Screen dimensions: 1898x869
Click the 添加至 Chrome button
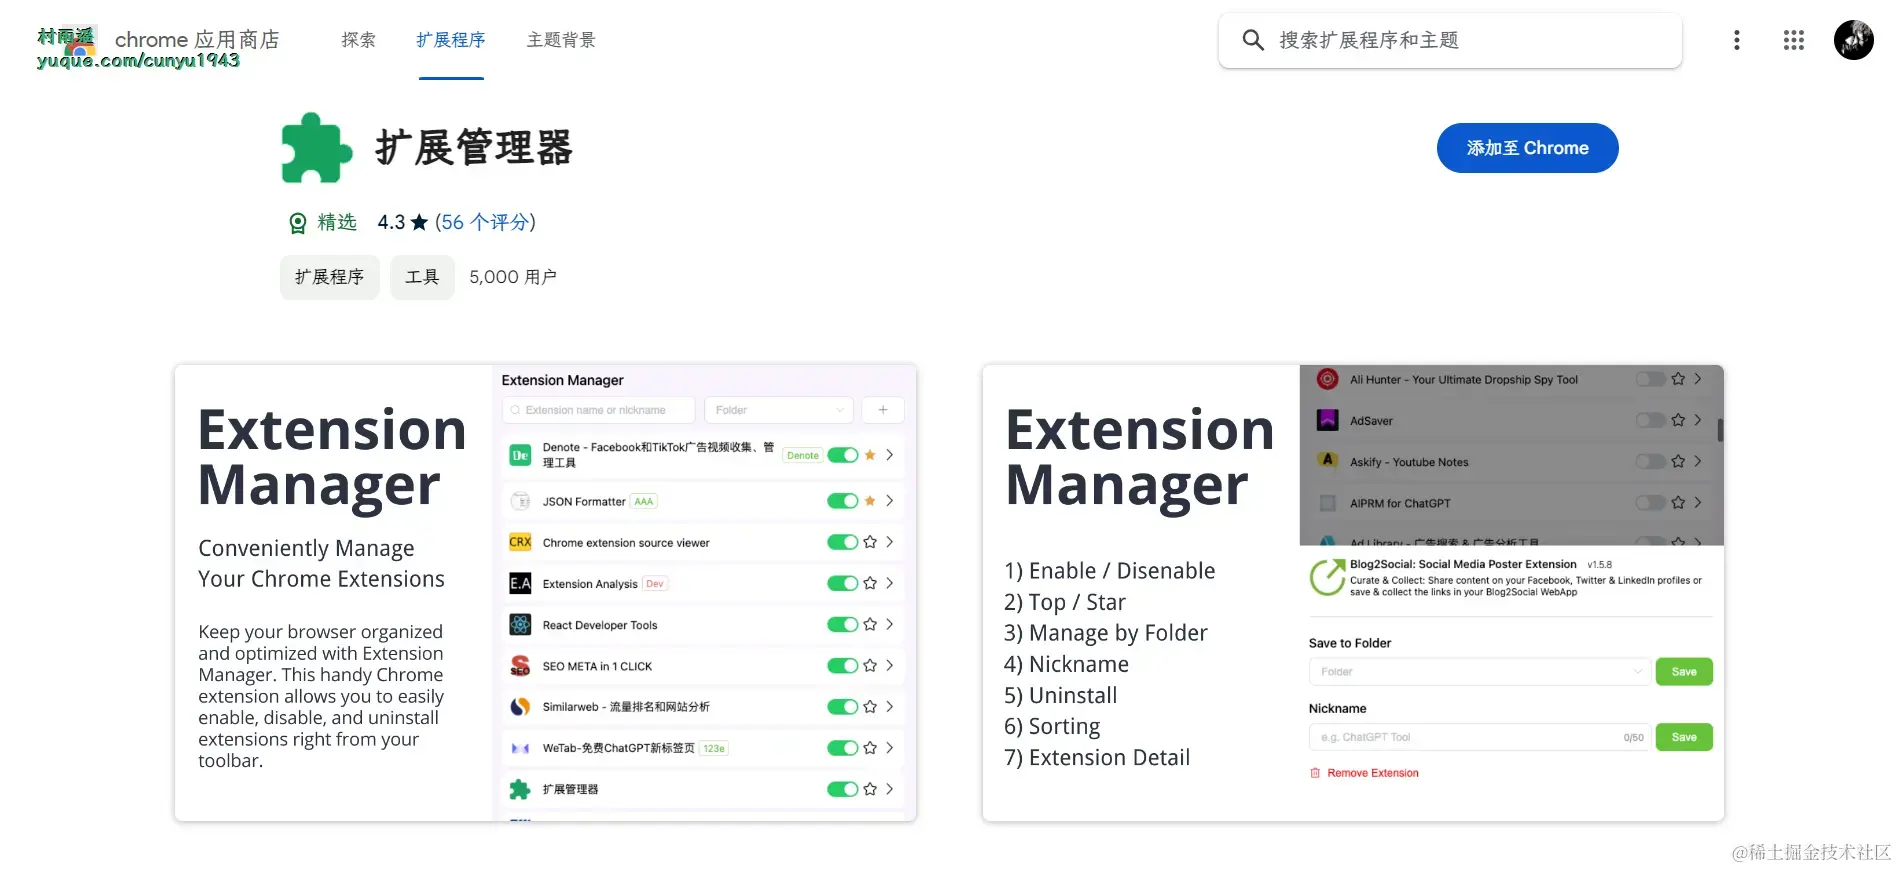click(x=1527, y=148)
